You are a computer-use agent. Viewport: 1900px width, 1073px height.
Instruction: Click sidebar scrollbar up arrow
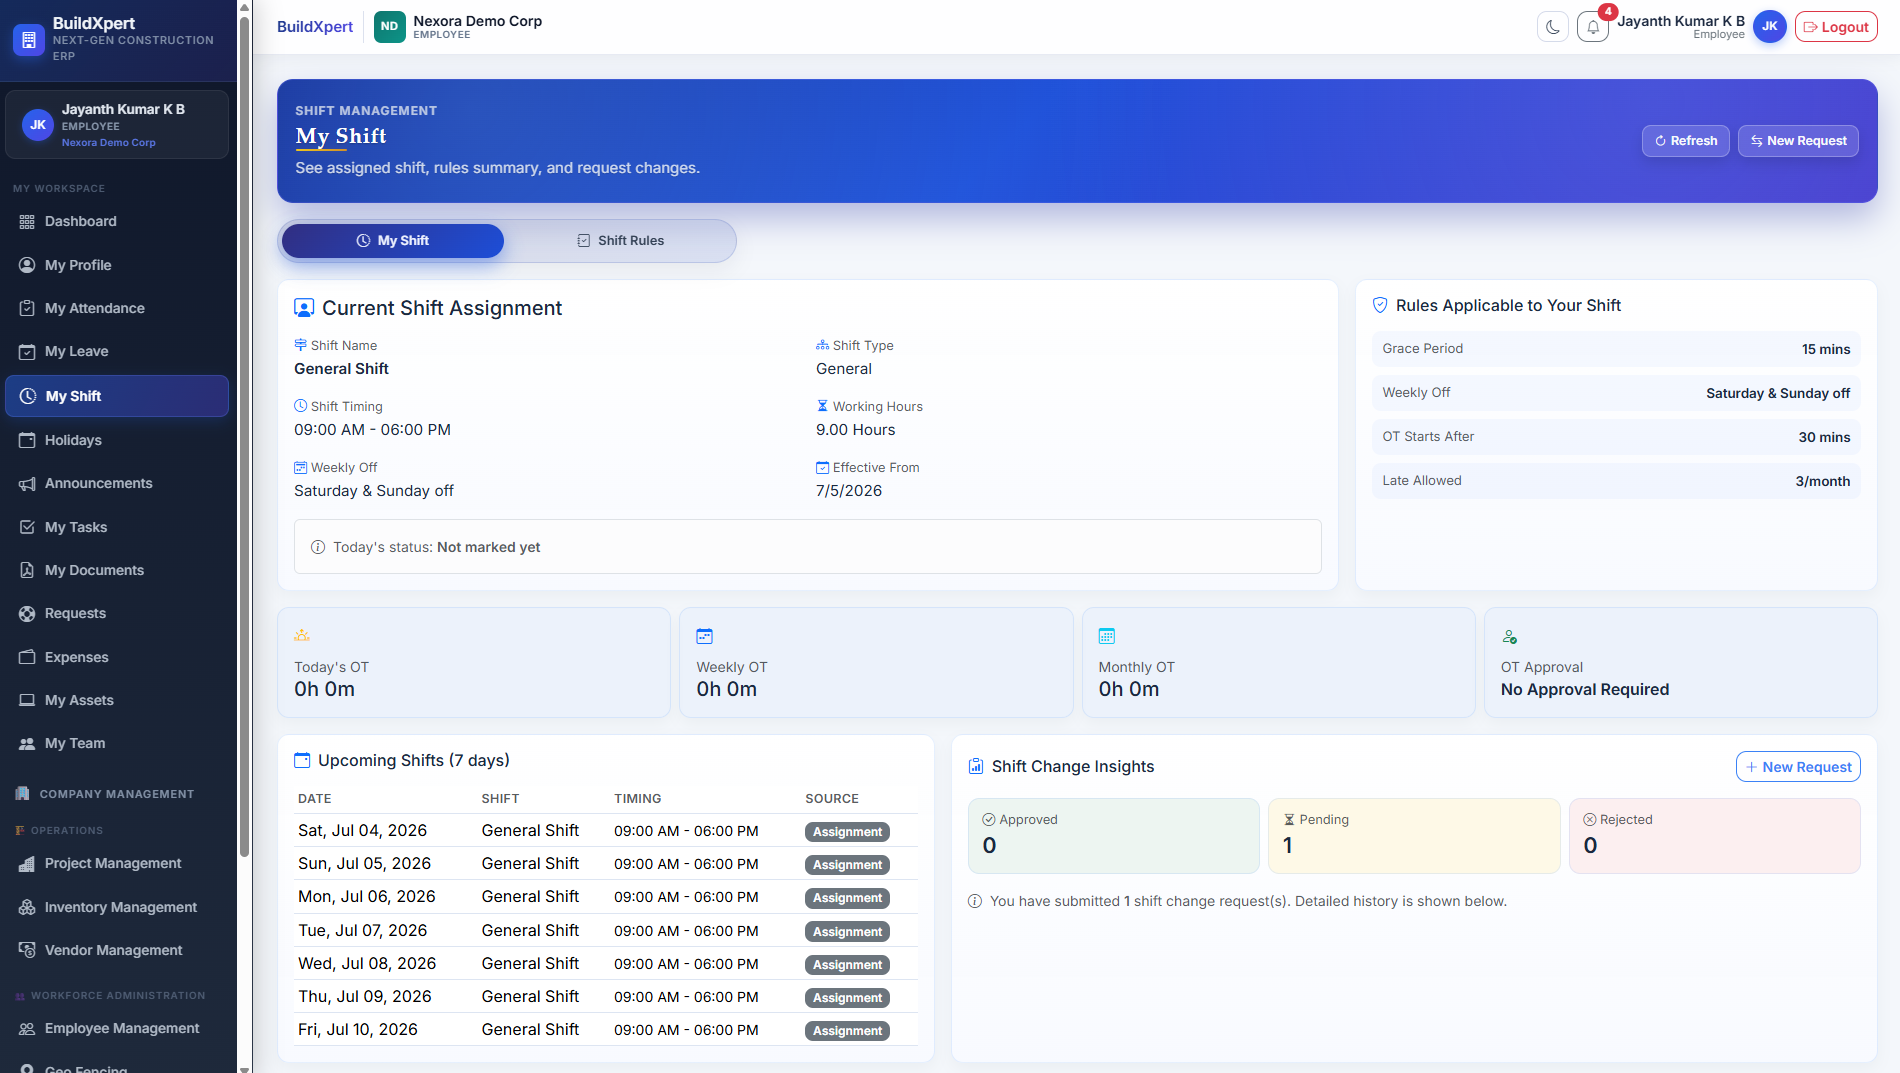[245, 7]
